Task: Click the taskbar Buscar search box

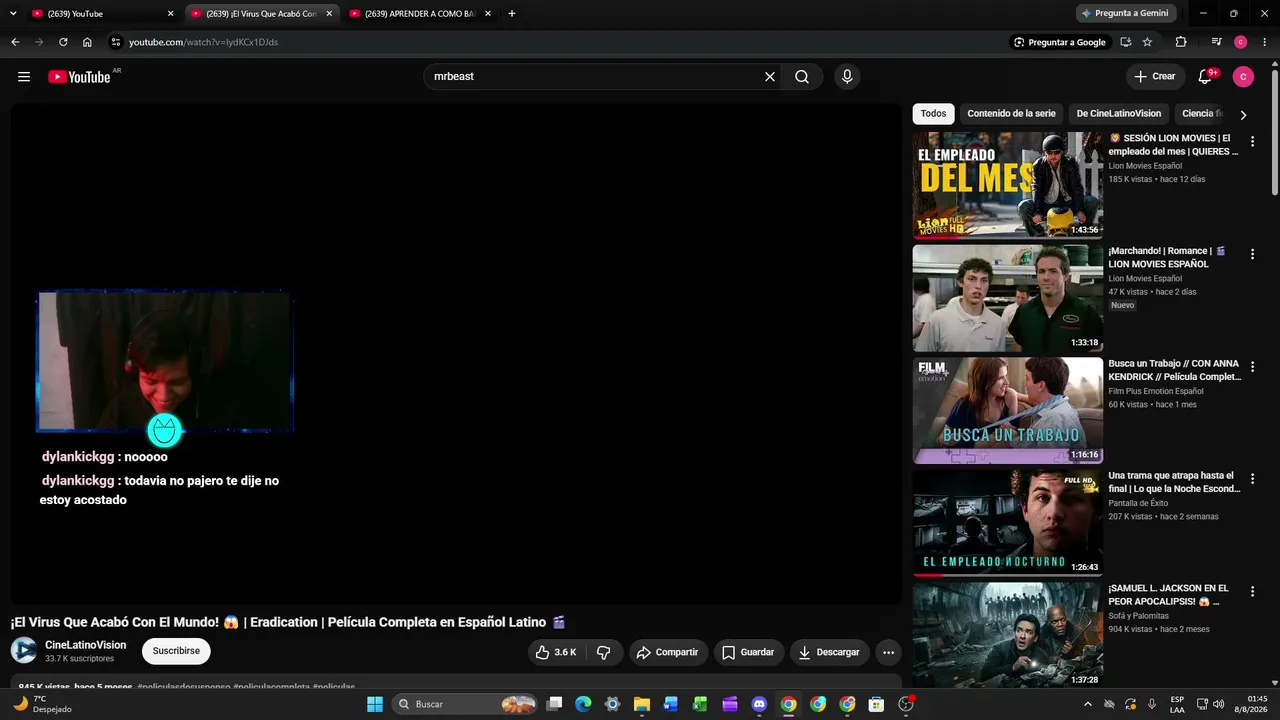Action: [465, 704]
